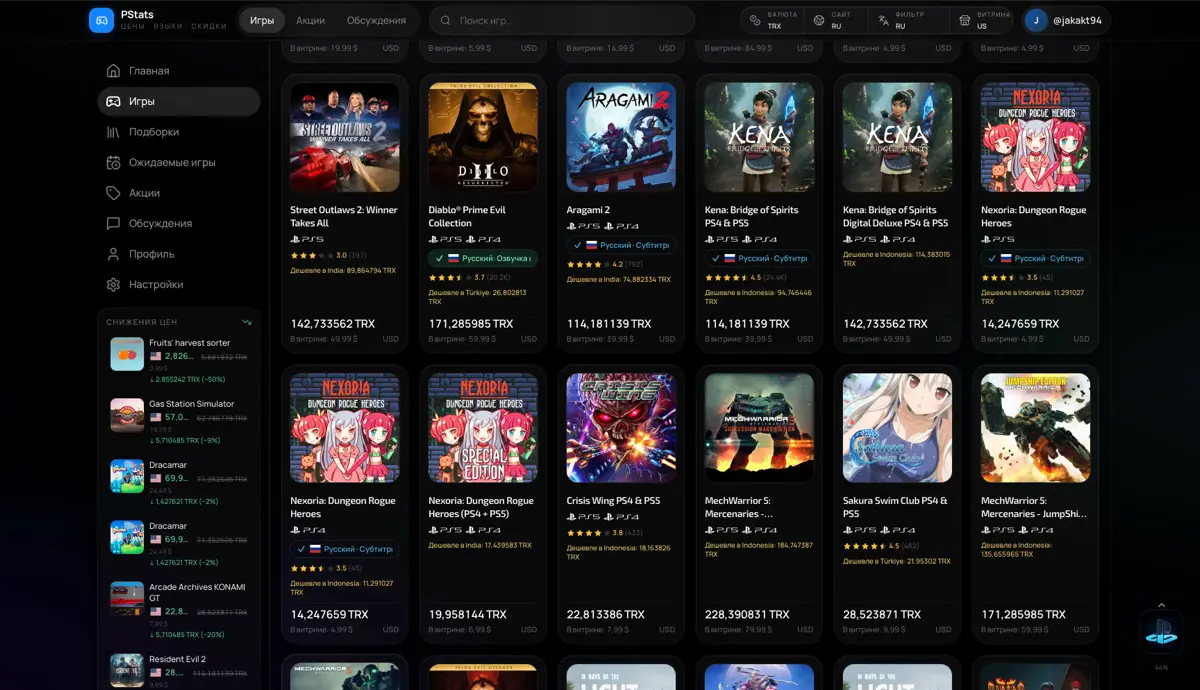Screen dimensions: 1200x690
Task: Open the Sakura Swim Club PS4 & PS5 title
Action: (895, 508)
